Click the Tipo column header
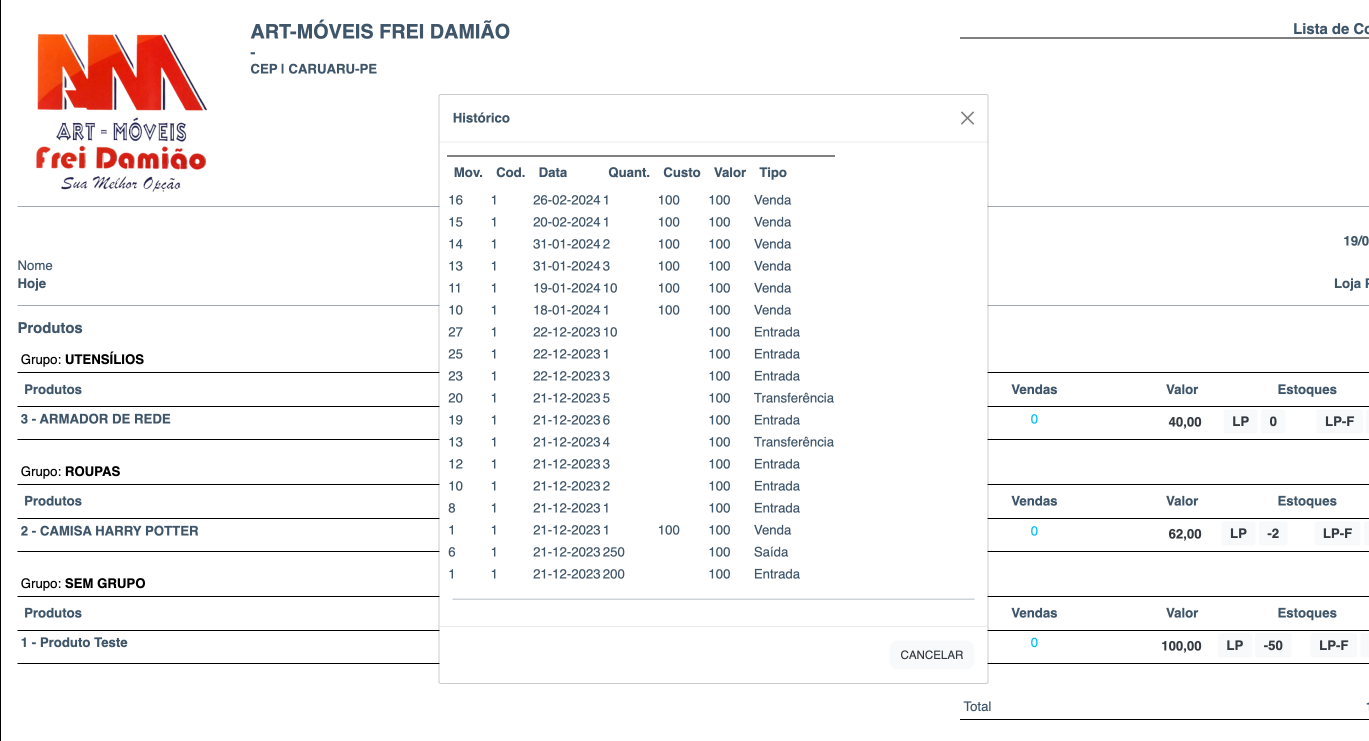This screenshot has height=741, width=1369. click(773, 173)
